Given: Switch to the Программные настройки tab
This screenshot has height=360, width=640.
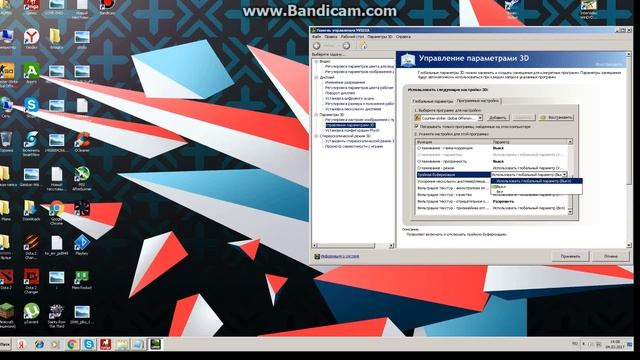Looking at the screenshot, I should click(x=478, y=100).
